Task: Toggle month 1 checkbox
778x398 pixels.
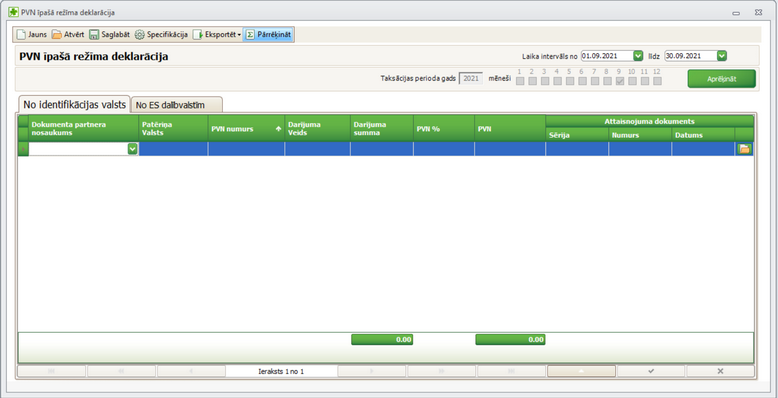Action: click(520, 81)
